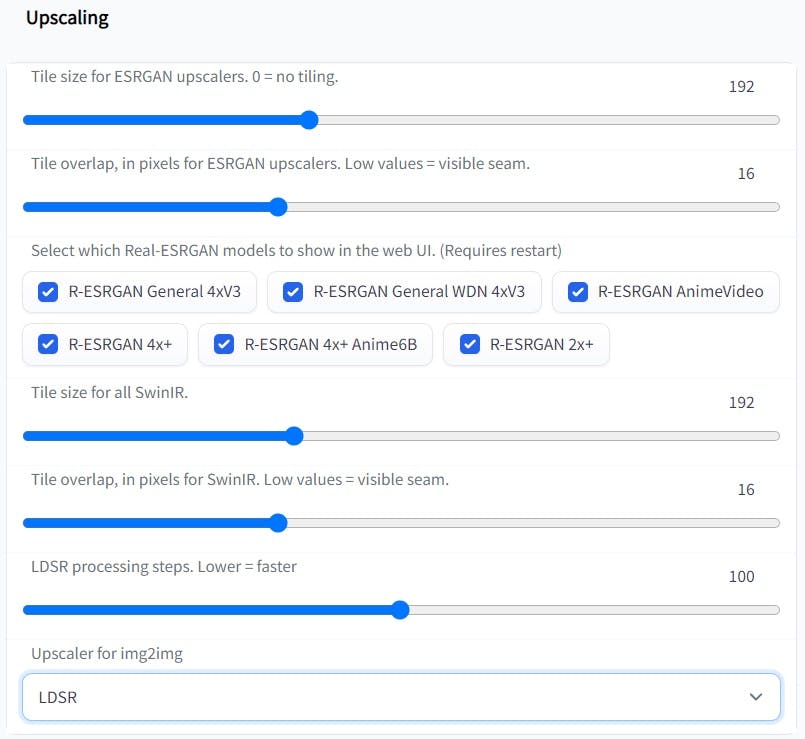Screen dimensions: 805x739
Task: Click the ESRGAN tile size slider handle
Action: click(x=309, y=120)
